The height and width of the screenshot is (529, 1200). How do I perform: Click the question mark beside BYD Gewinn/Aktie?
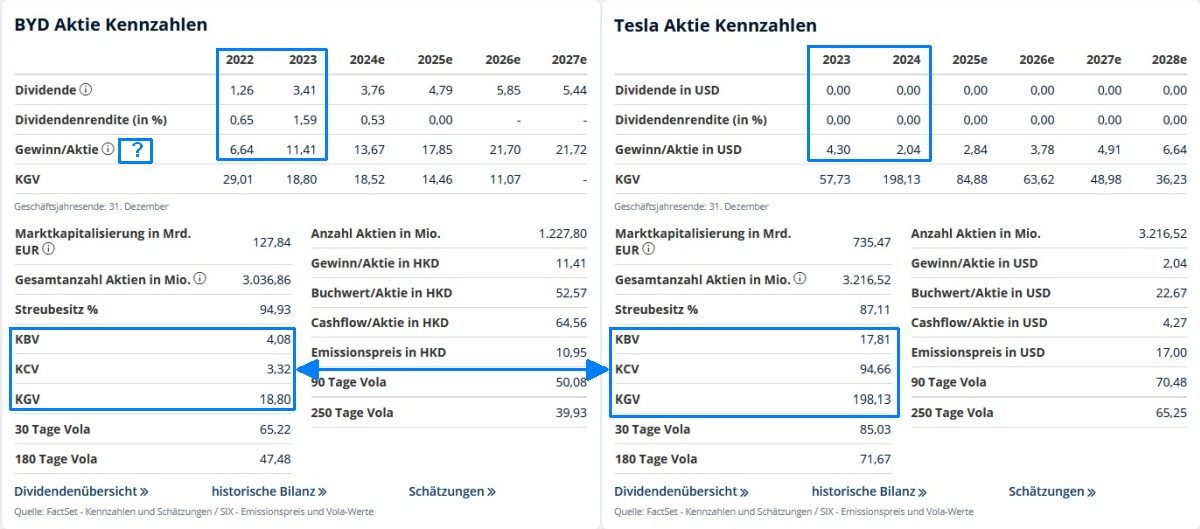[135, 151]
